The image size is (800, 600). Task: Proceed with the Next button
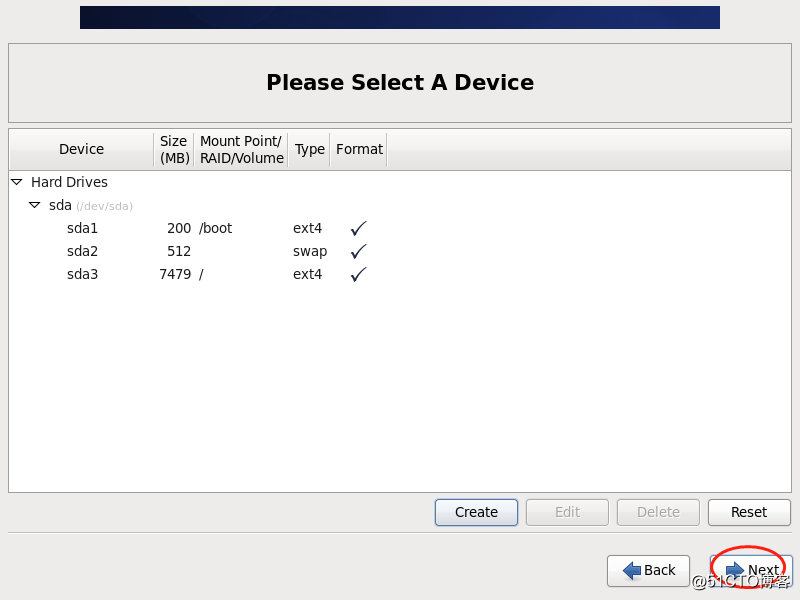tap(751, 570)
